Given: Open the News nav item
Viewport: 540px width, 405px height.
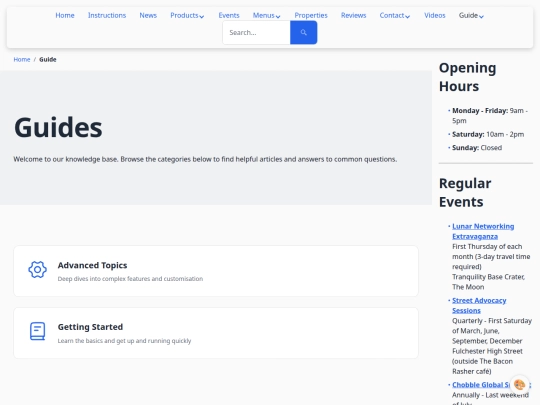Looking at the screenshot, I should (148, 15).
